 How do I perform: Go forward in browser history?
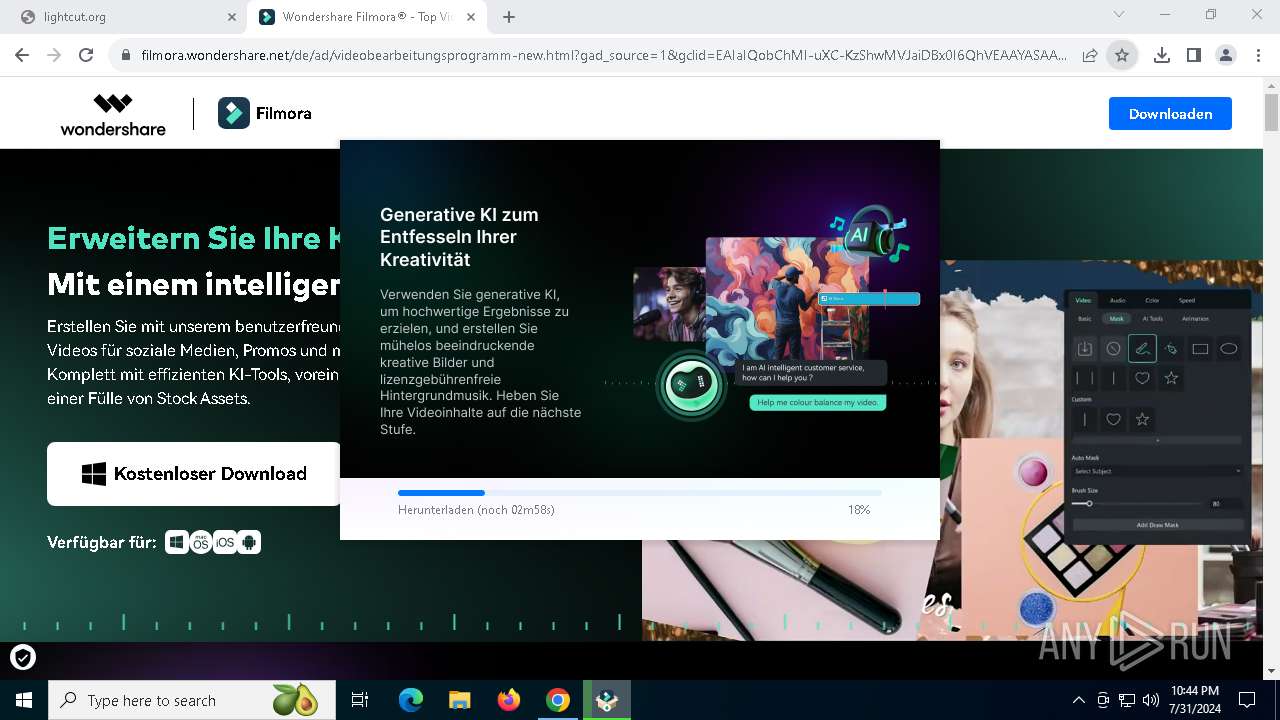[x=54, y=56]
